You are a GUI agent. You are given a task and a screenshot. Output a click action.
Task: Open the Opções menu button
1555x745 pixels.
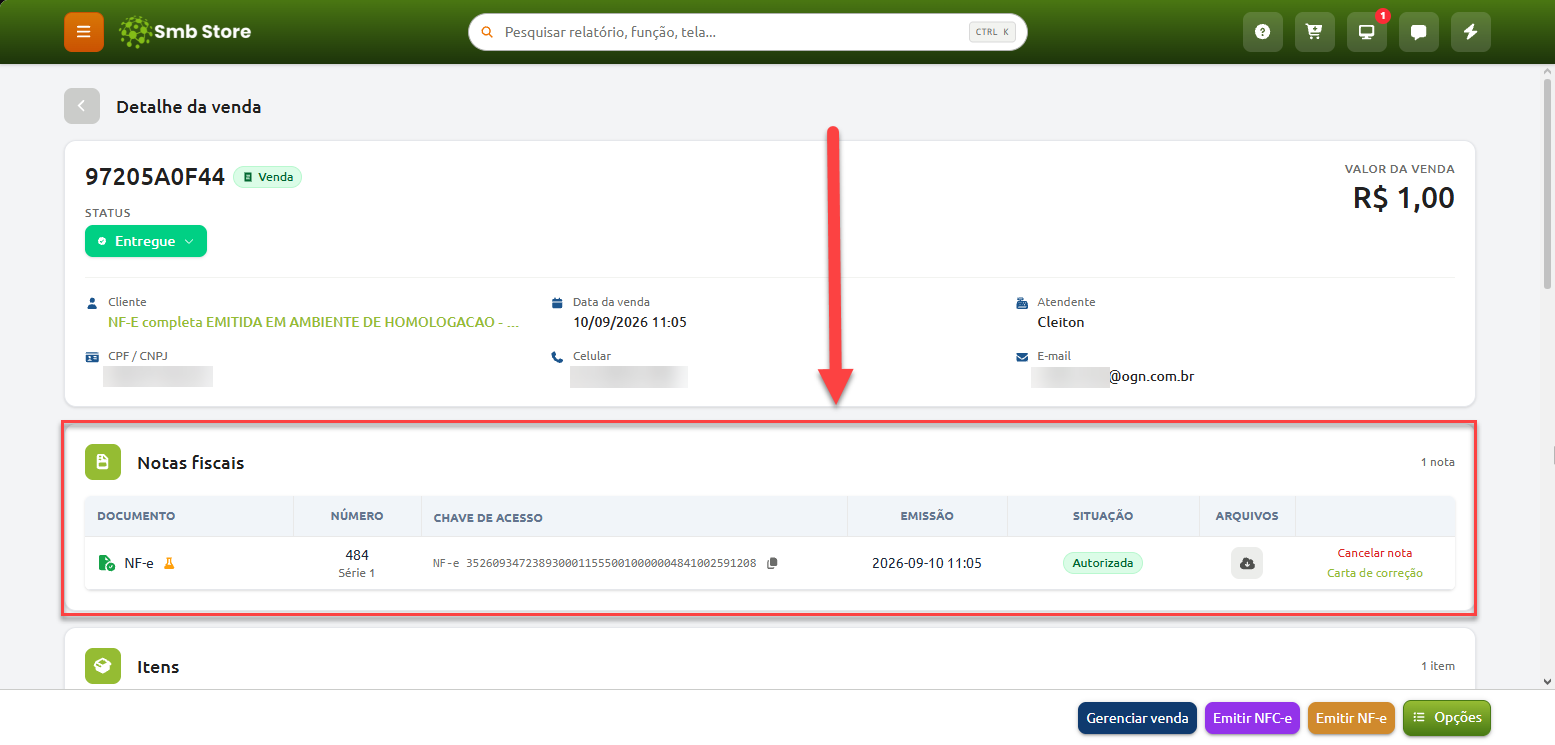point(1447,718)
